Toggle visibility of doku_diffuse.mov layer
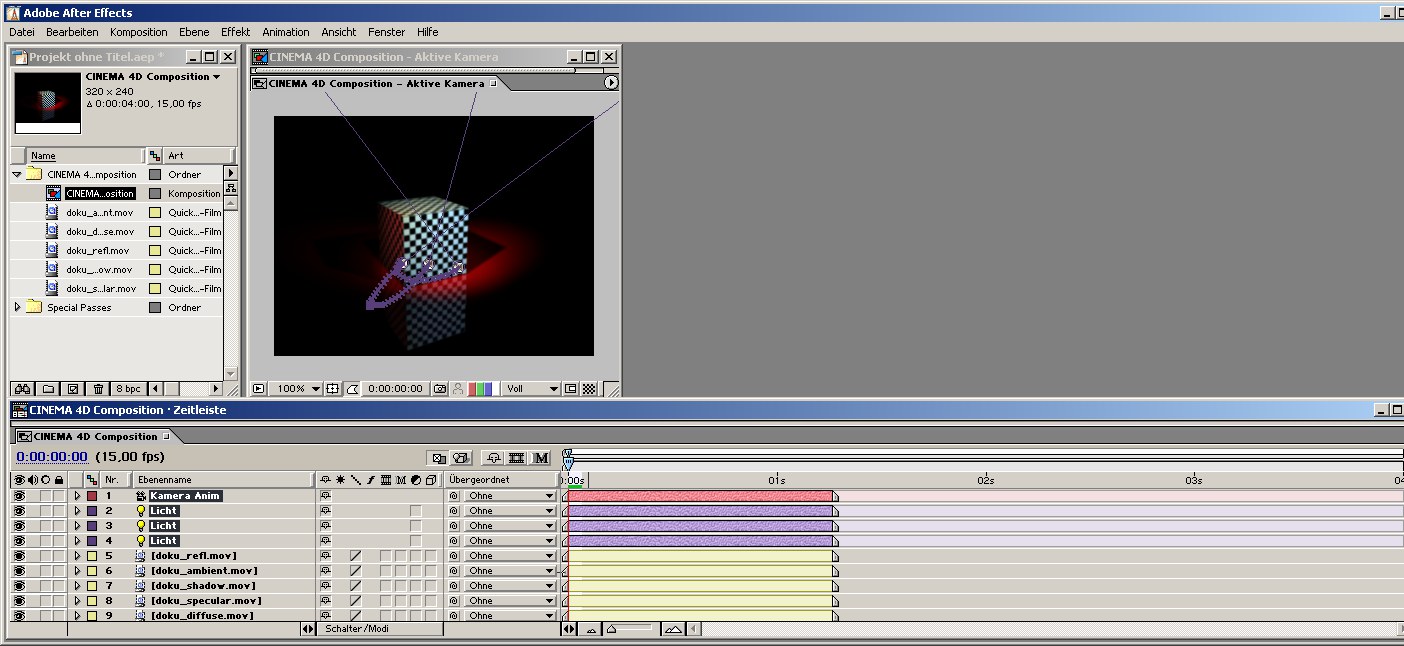 [19, 616]
